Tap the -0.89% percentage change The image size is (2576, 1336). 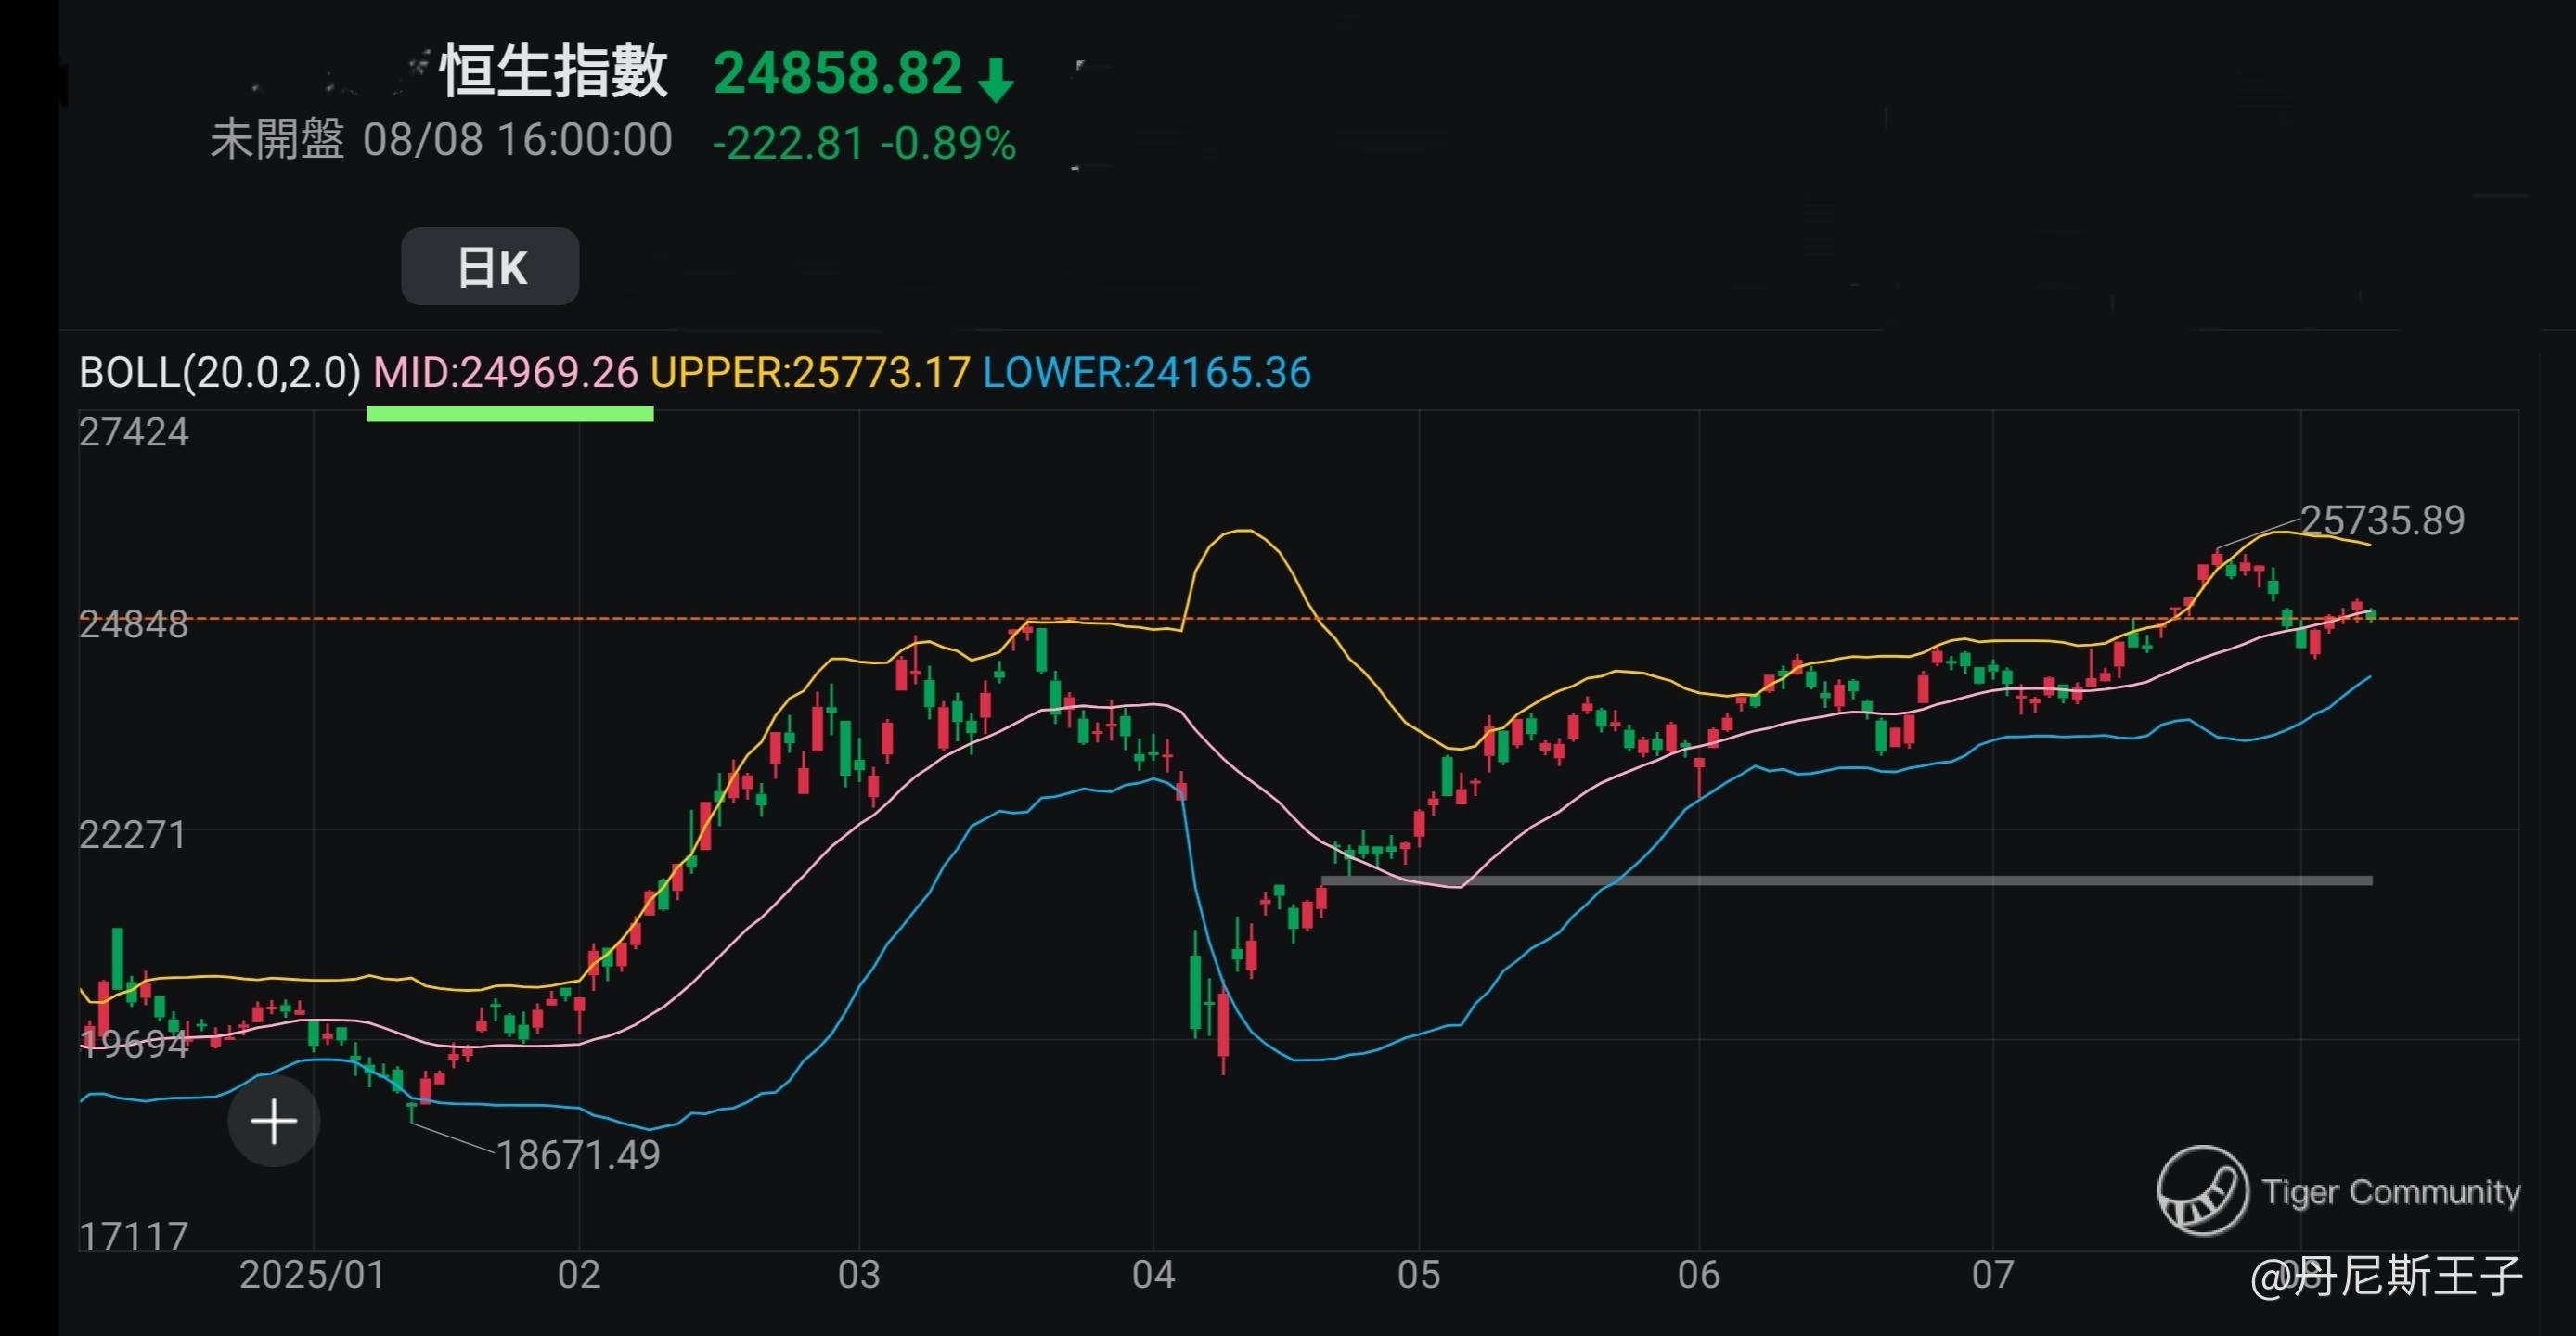(948, 143)
